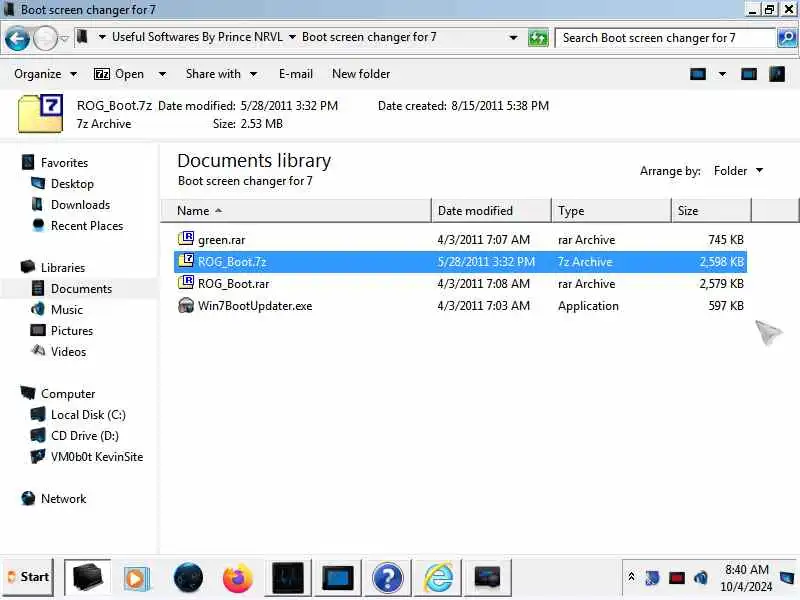Click the E-mail toolbar button
800x600 pixels.
(x=295, y=74)
